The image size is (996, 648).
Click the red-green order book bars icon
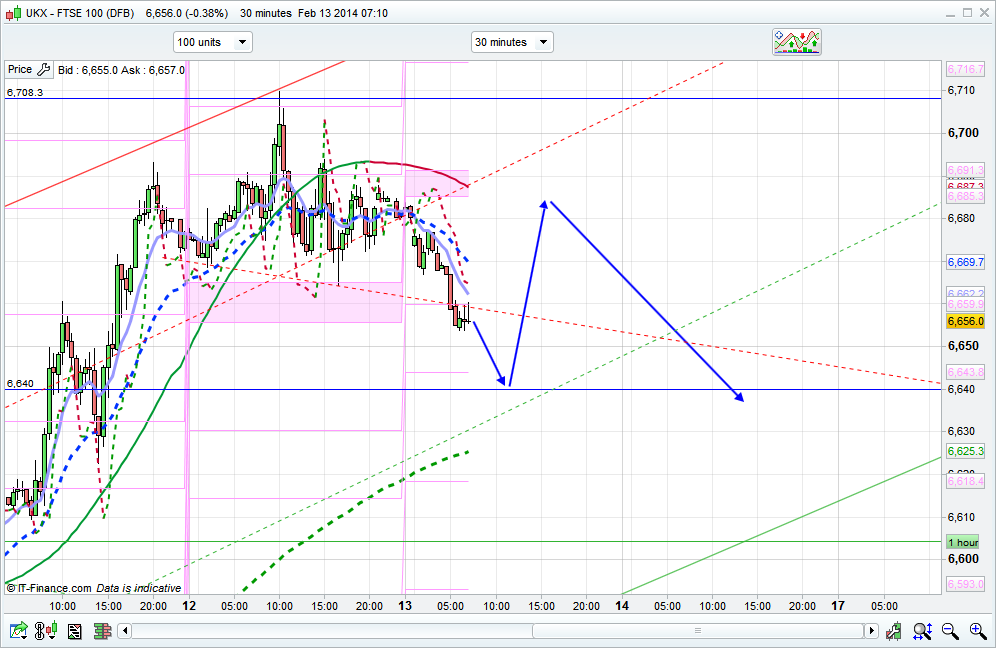pyautogui.click(x=101, y=631)
